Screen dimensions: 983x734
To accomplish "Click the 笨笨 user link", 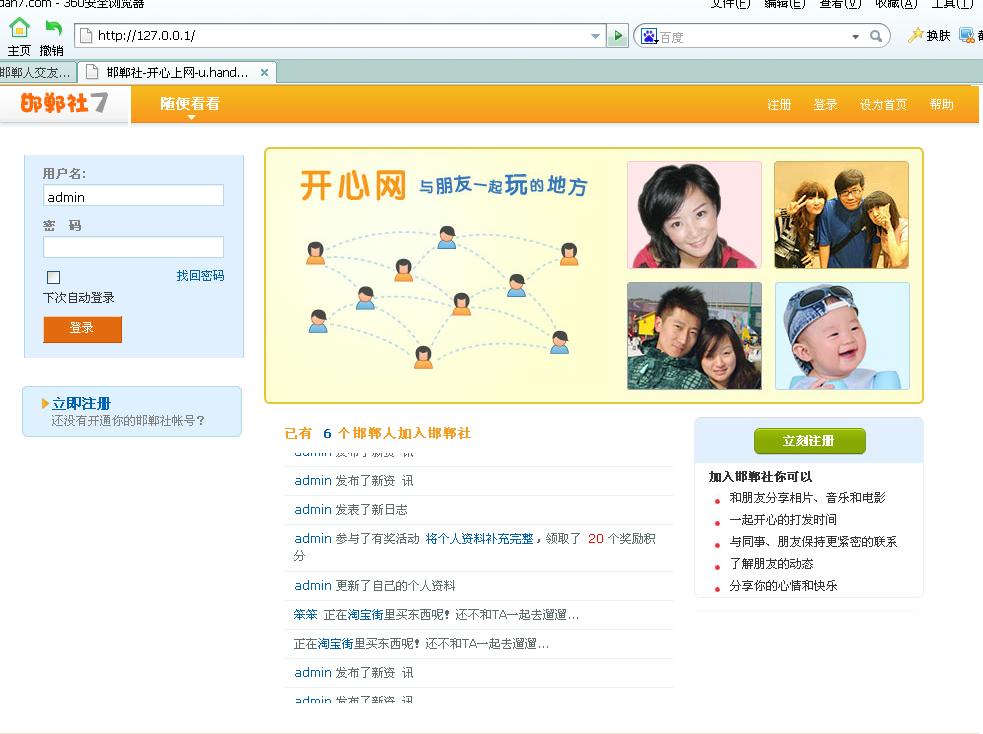I will point(305,615).
